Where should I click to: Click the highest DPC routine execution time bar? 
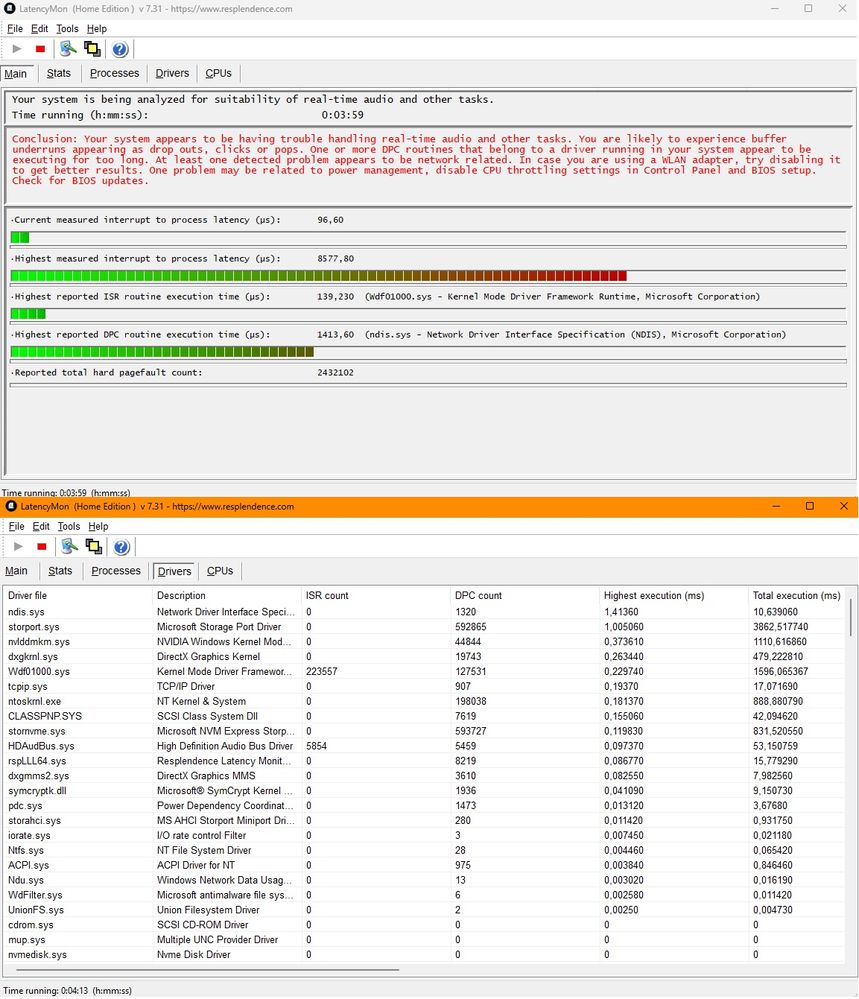tap(428, 352)
